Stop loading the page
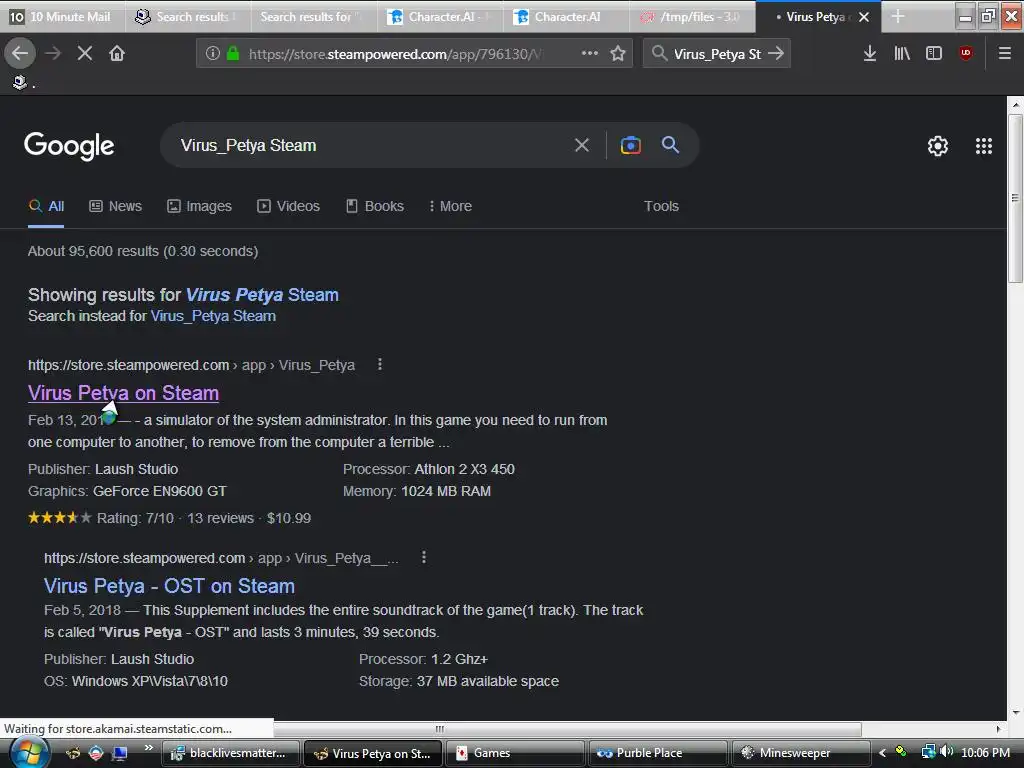Screen dimensions: 1024x768 click(85, 54)
